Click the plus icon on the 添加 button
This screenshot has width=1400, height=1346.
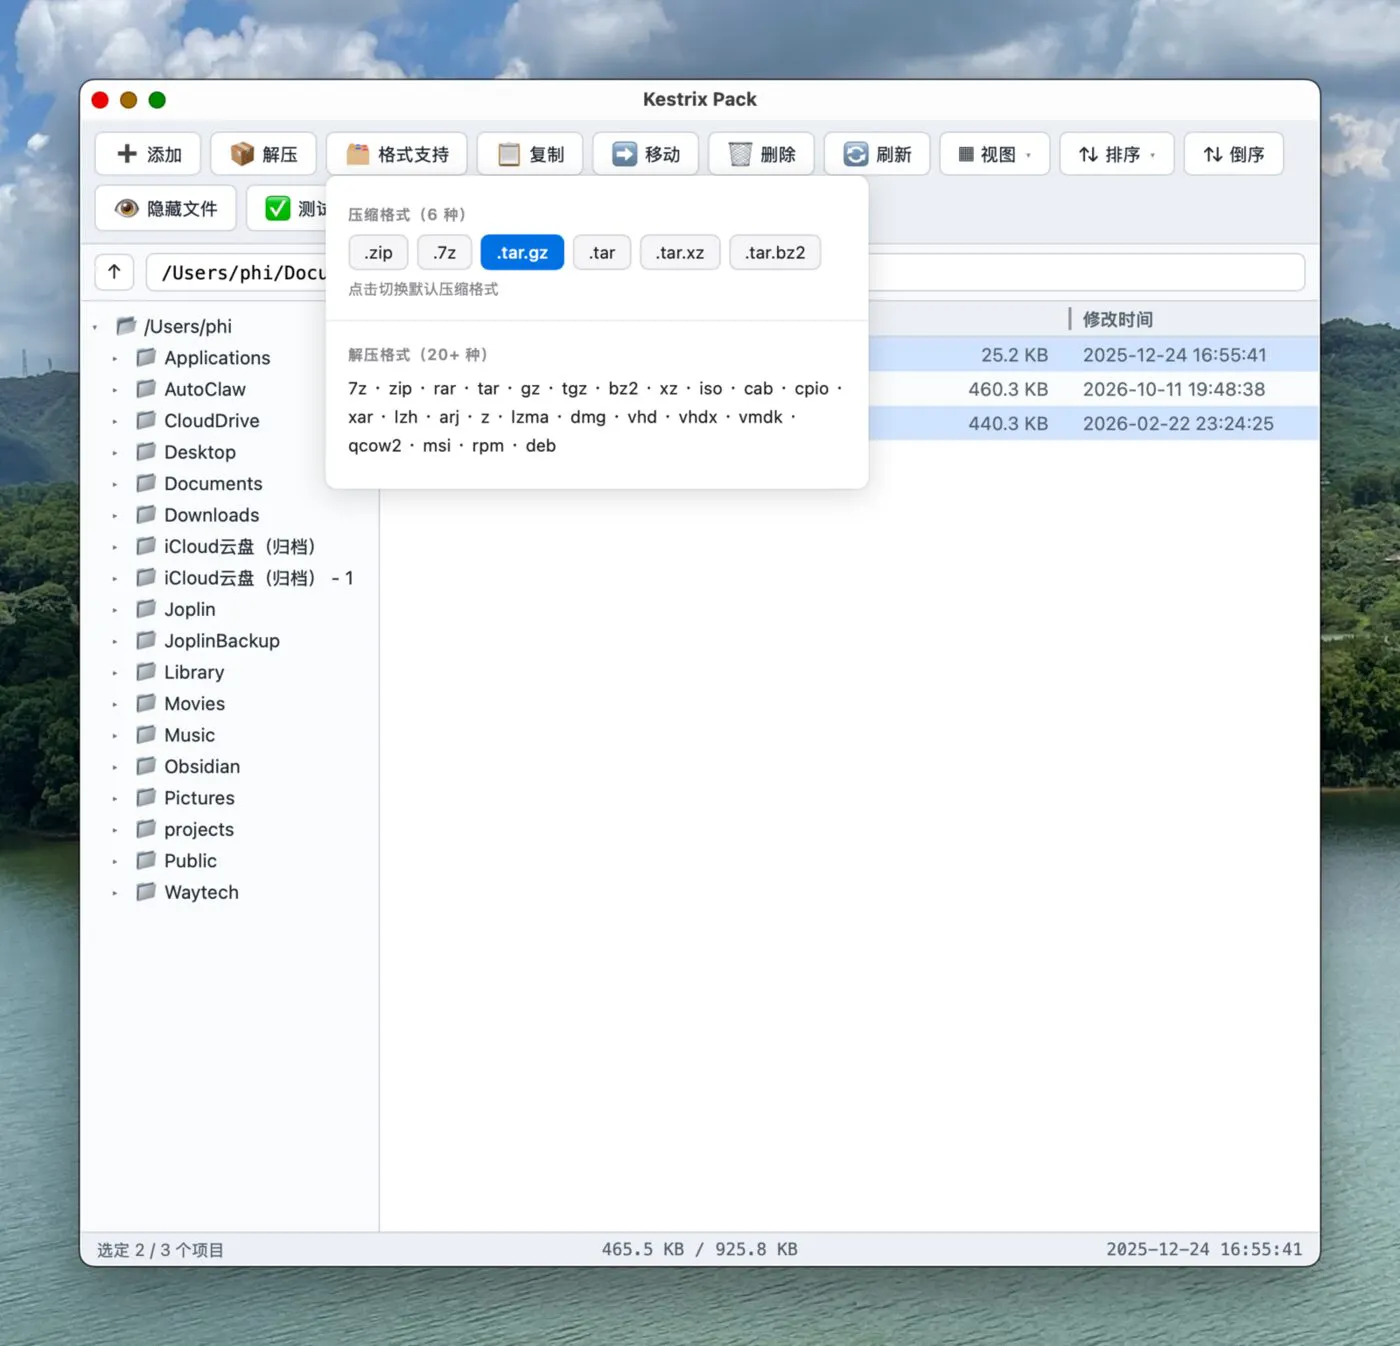click(127, 154)
